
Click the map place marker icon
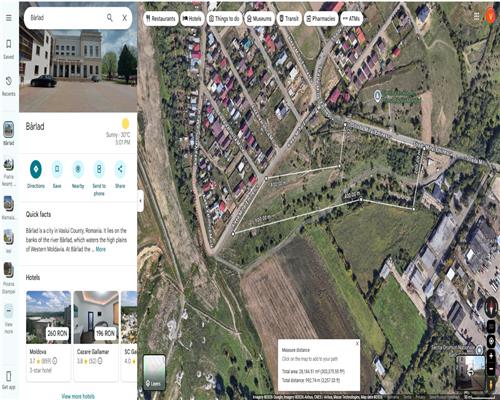377,96
